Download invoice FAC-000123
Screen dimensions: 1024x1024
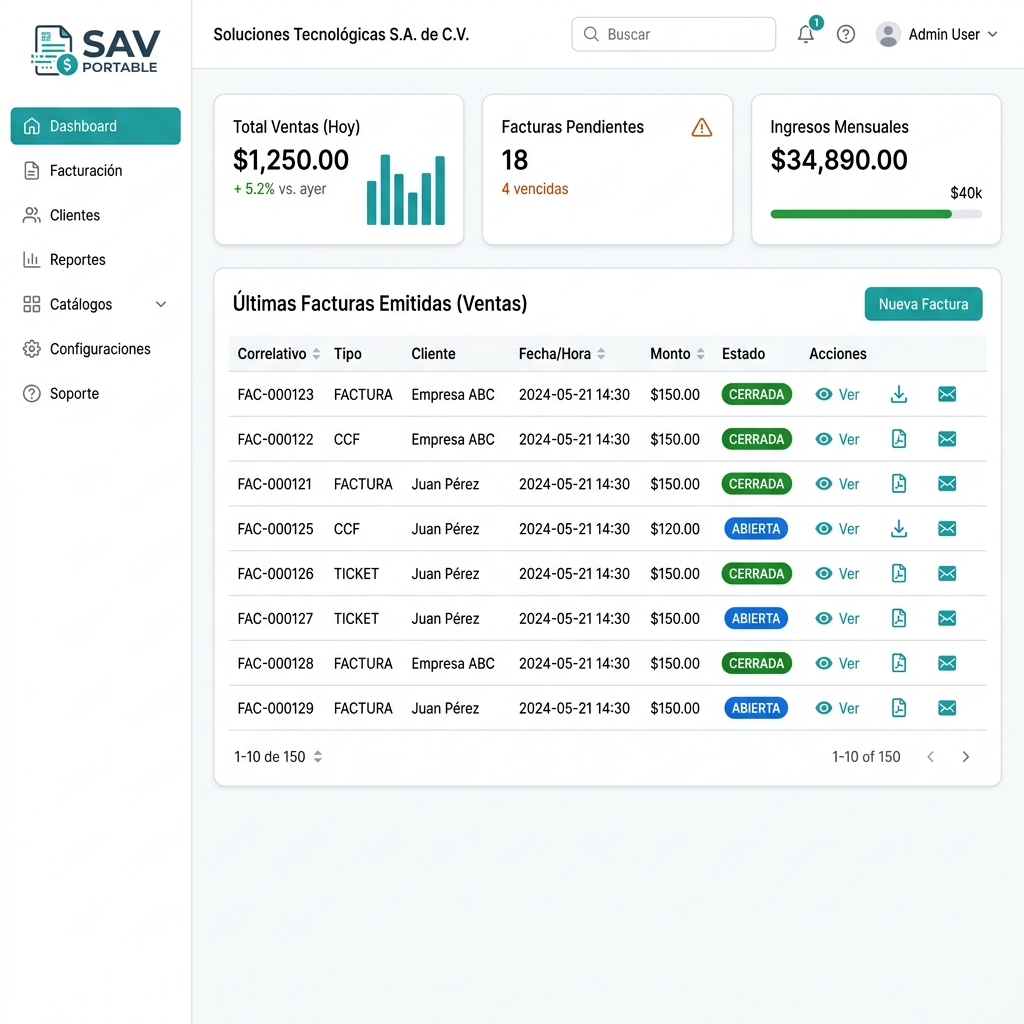(x=899, y=394)
